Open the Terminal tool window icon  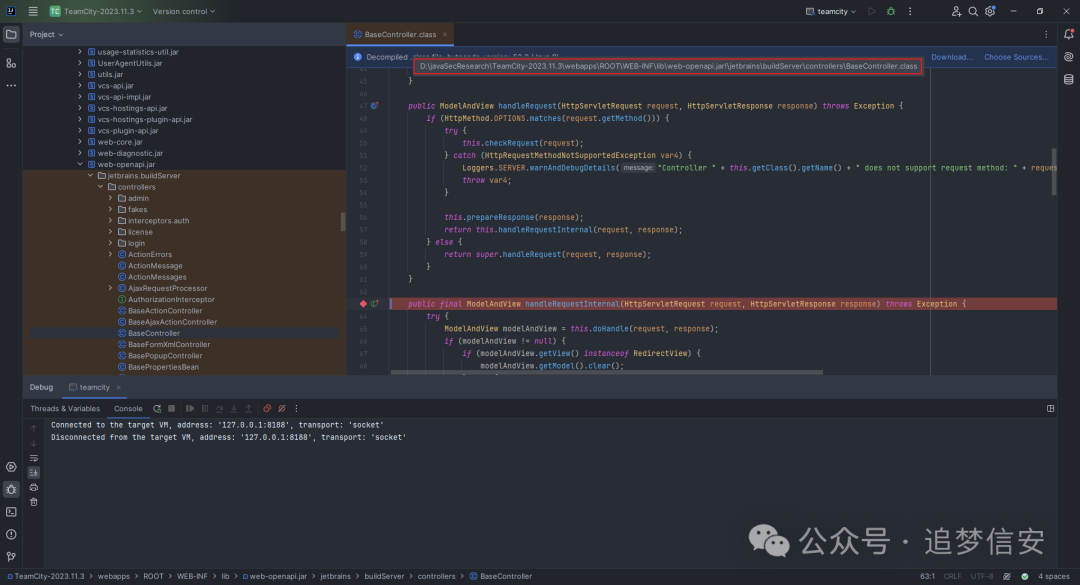coord(11,512)
